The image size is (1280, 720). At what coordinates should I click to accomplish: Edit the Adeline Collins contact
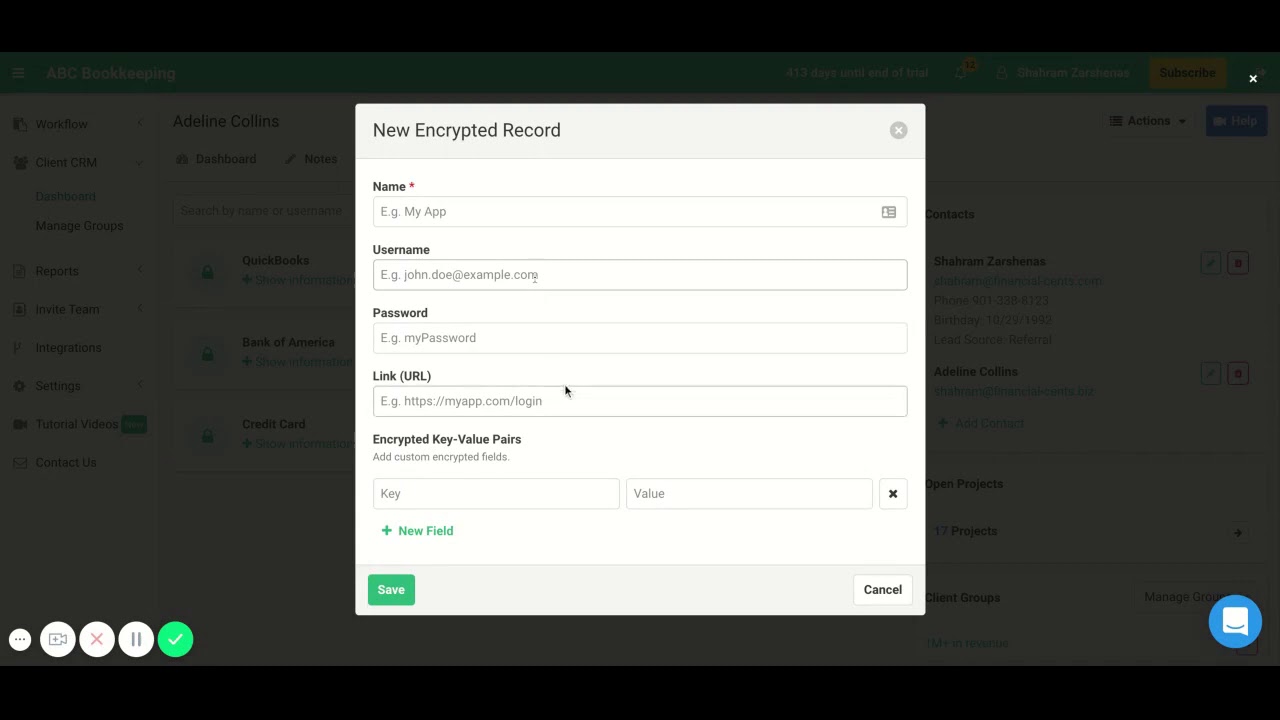1211,373
